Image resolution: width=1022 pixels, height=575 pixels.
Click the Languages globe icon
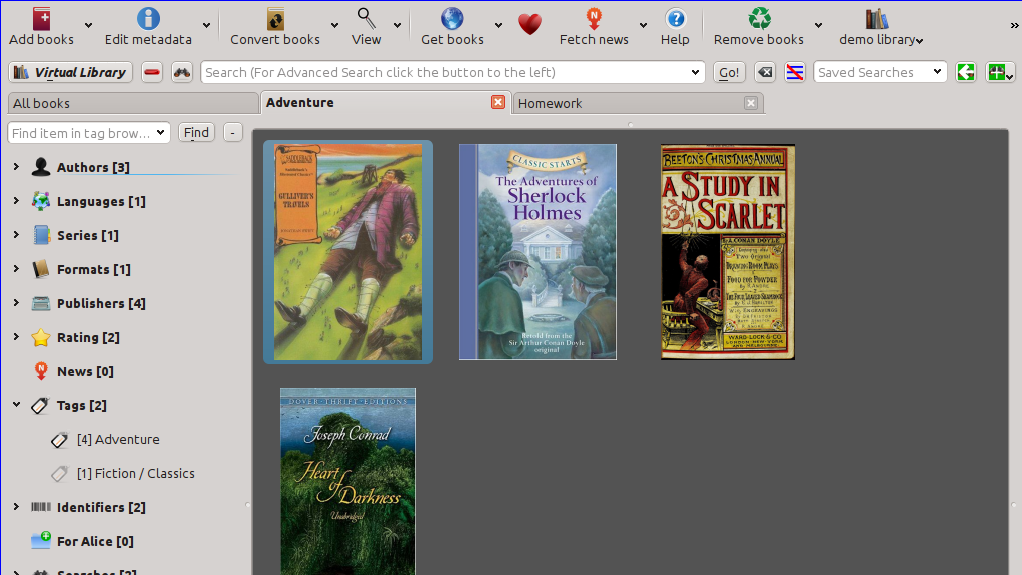point(40,201)
